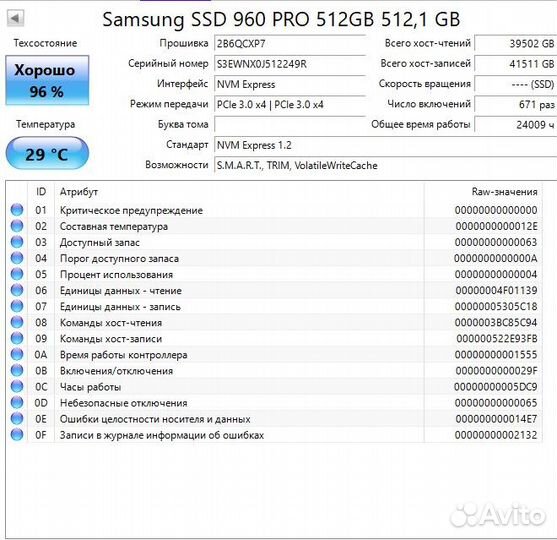This screenshot has height=540, width=557.
Task: Select the Время работы контроллера row
Action: pos(274,355)
